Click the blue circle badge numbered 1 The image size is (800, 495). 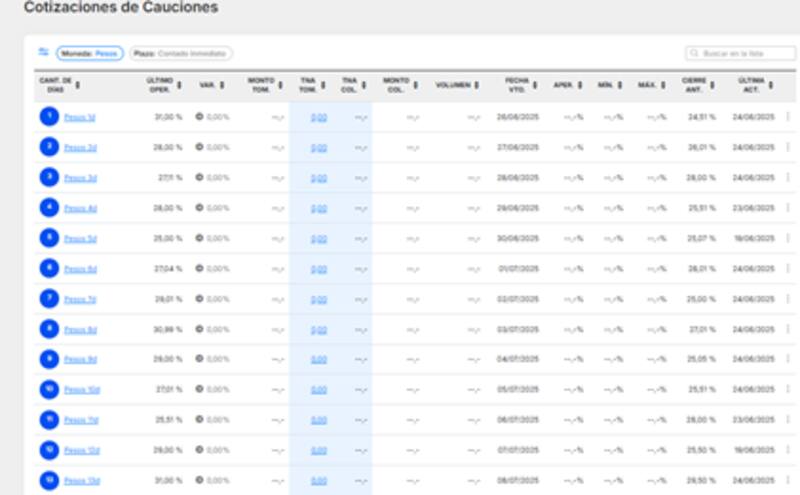(48, 117)
